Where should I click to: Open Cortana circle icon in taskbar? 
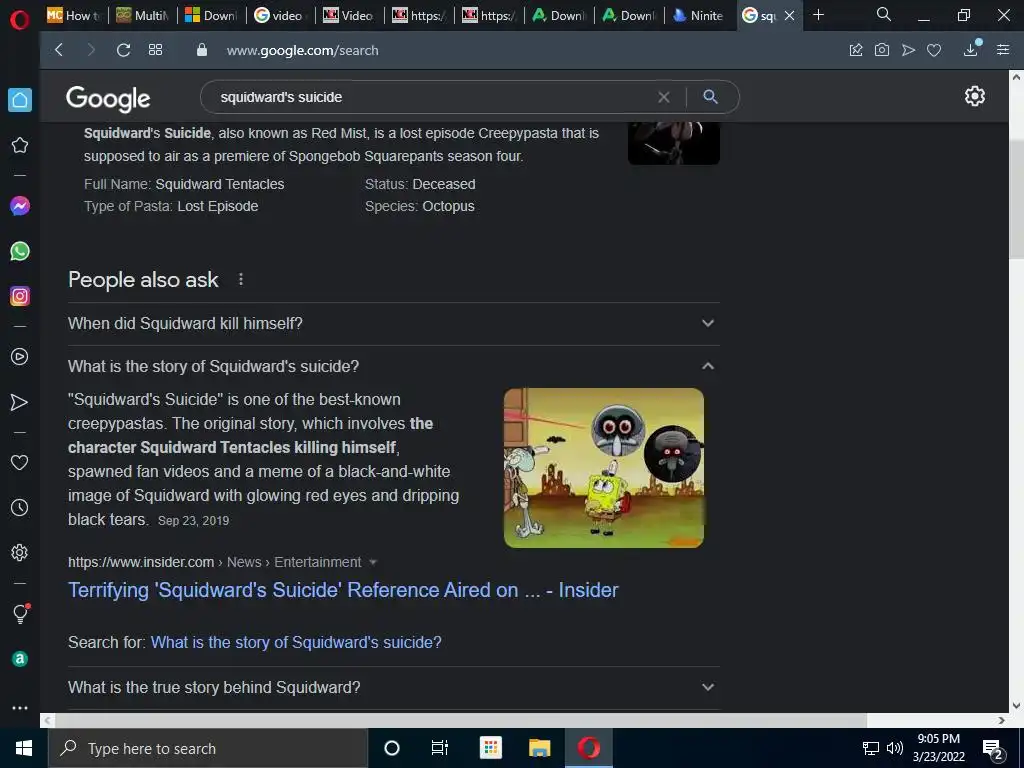[x=392, y=748]
